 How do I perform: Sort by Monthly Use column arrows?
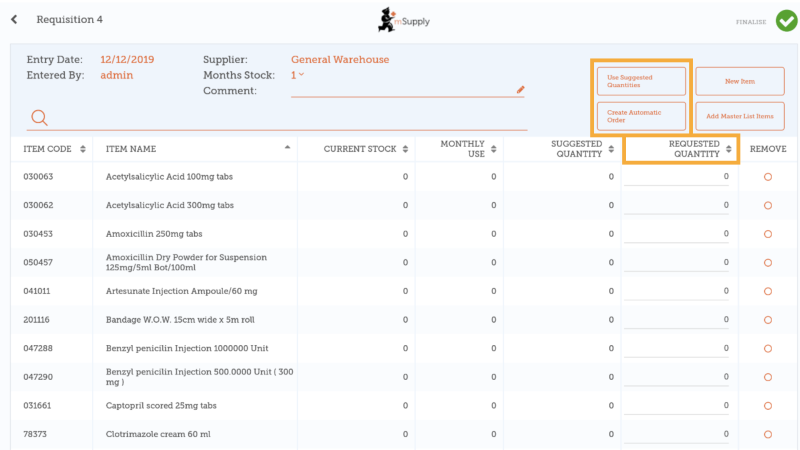[493, 149]
